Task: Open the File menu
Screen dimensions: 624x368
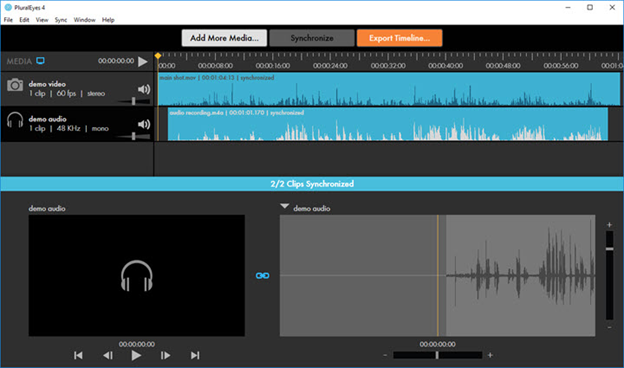Action: tap(8, 20)
